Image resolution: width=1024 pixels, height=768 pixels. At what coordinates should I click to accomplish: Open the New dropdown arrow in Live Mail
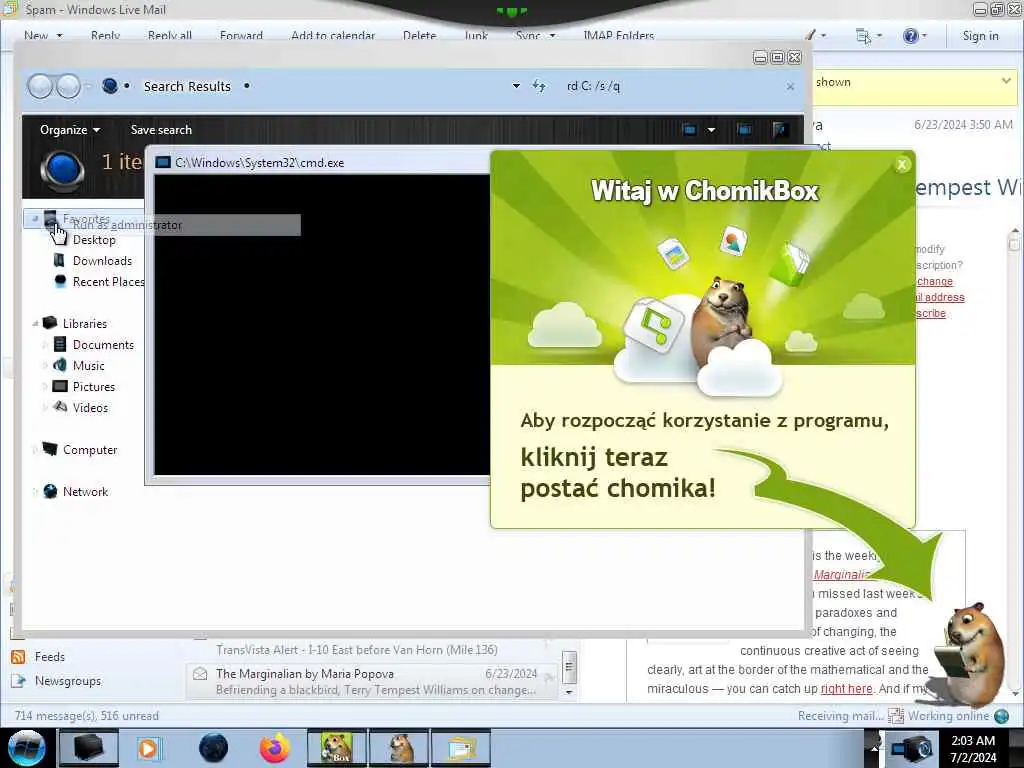pos(59,36)
